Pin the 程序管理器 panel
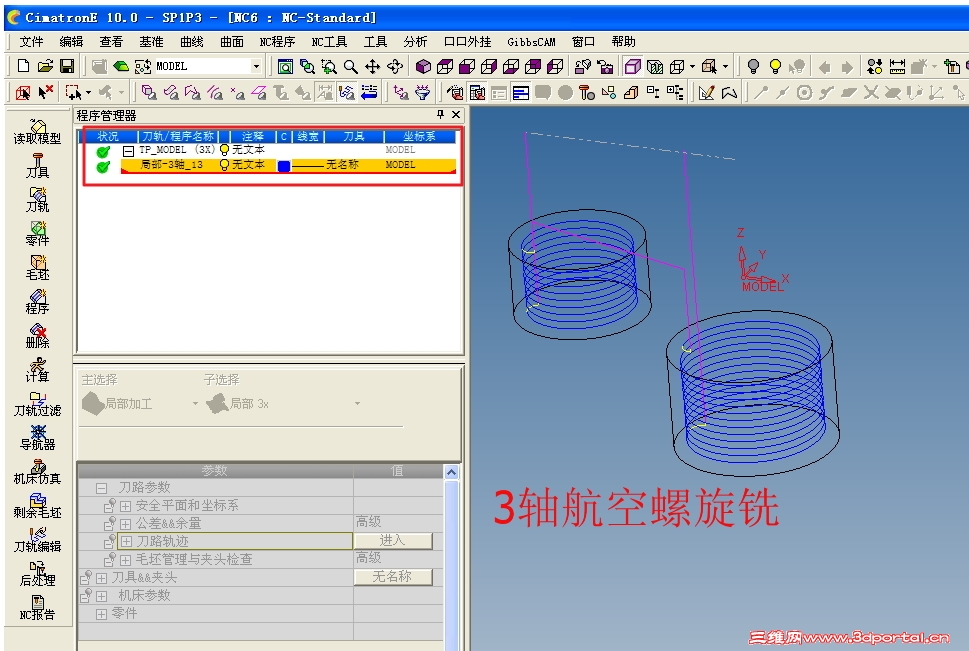The width and height of the screenshot is (969, 651). (440, 114)
